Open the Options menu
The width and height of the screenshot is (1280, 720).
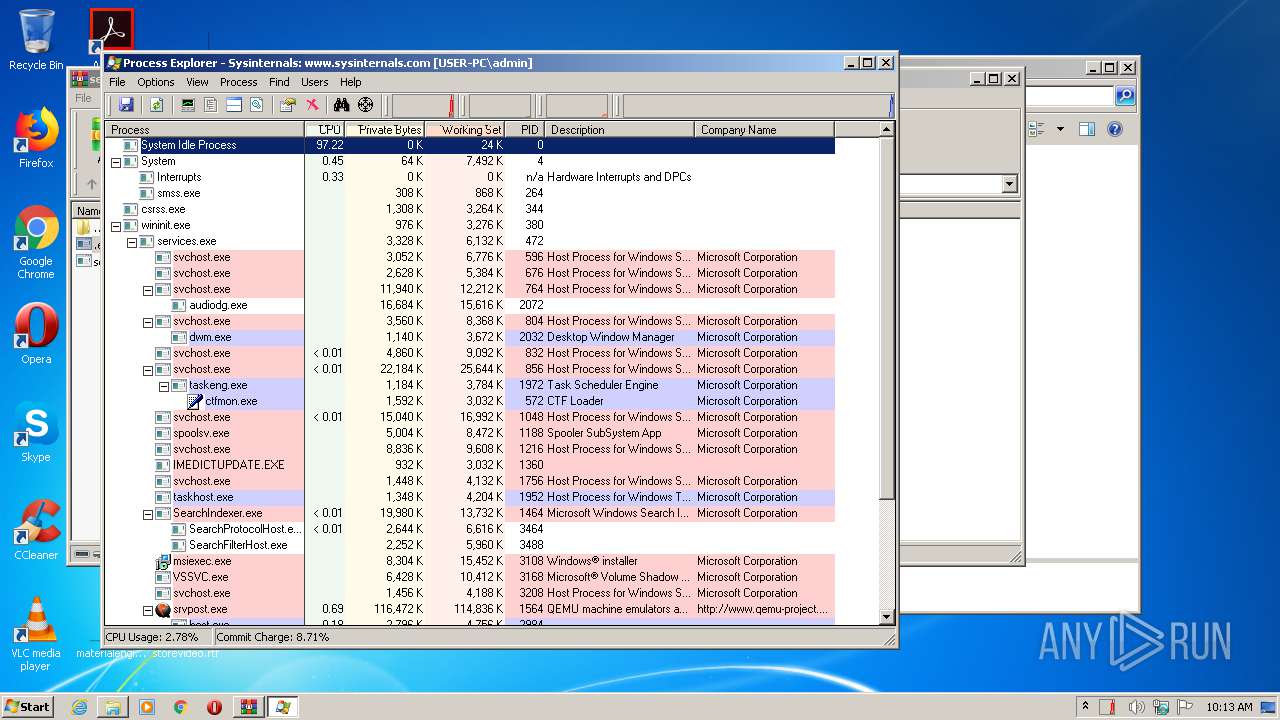point(155,82)
